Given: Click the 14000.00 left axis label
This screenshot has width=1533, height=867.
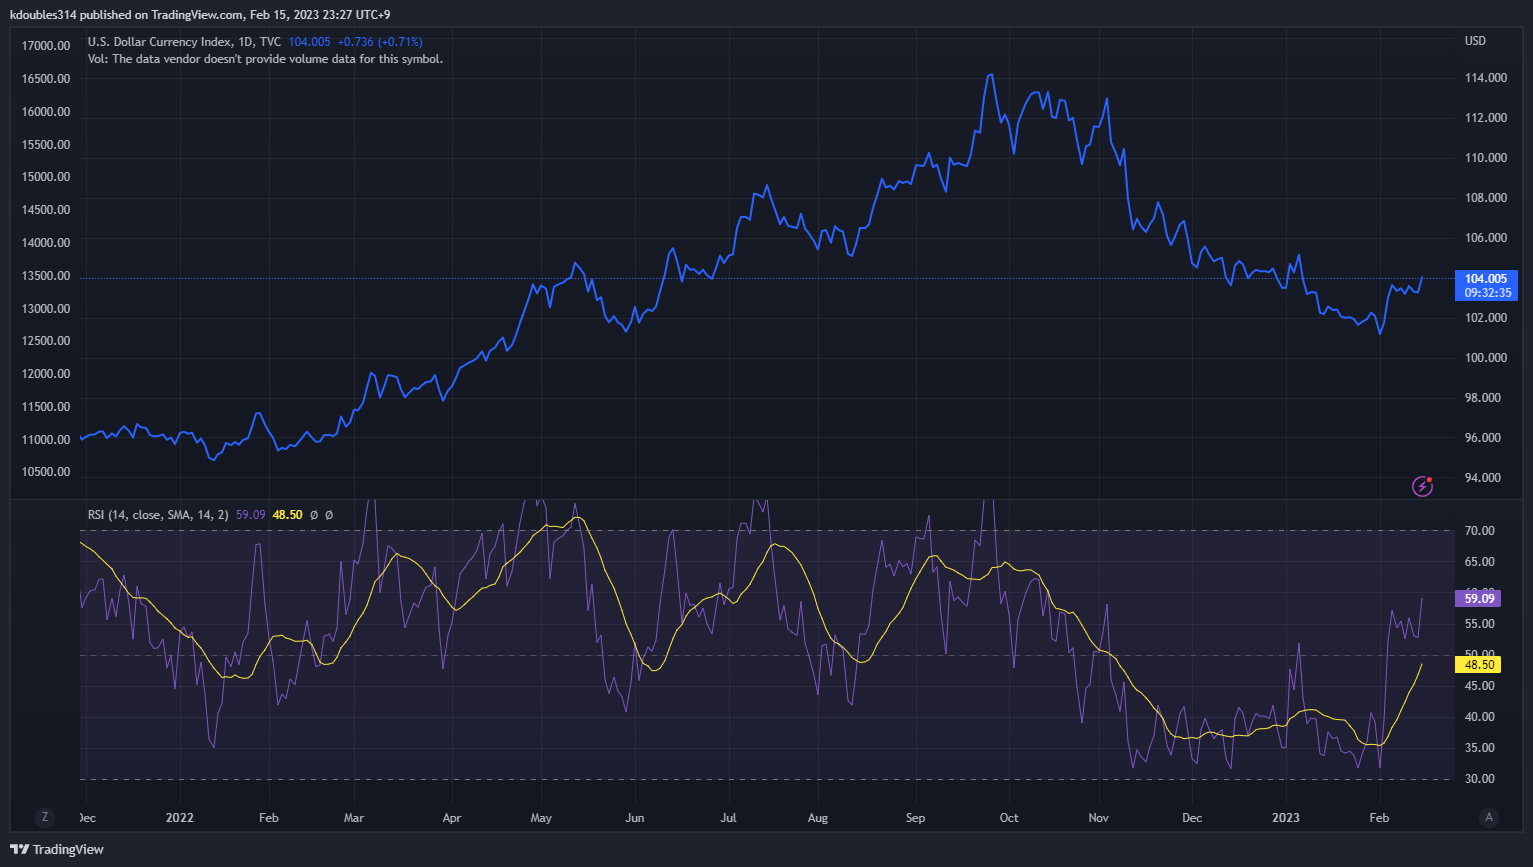Looking at the screenshot, I should click(46, 243).
